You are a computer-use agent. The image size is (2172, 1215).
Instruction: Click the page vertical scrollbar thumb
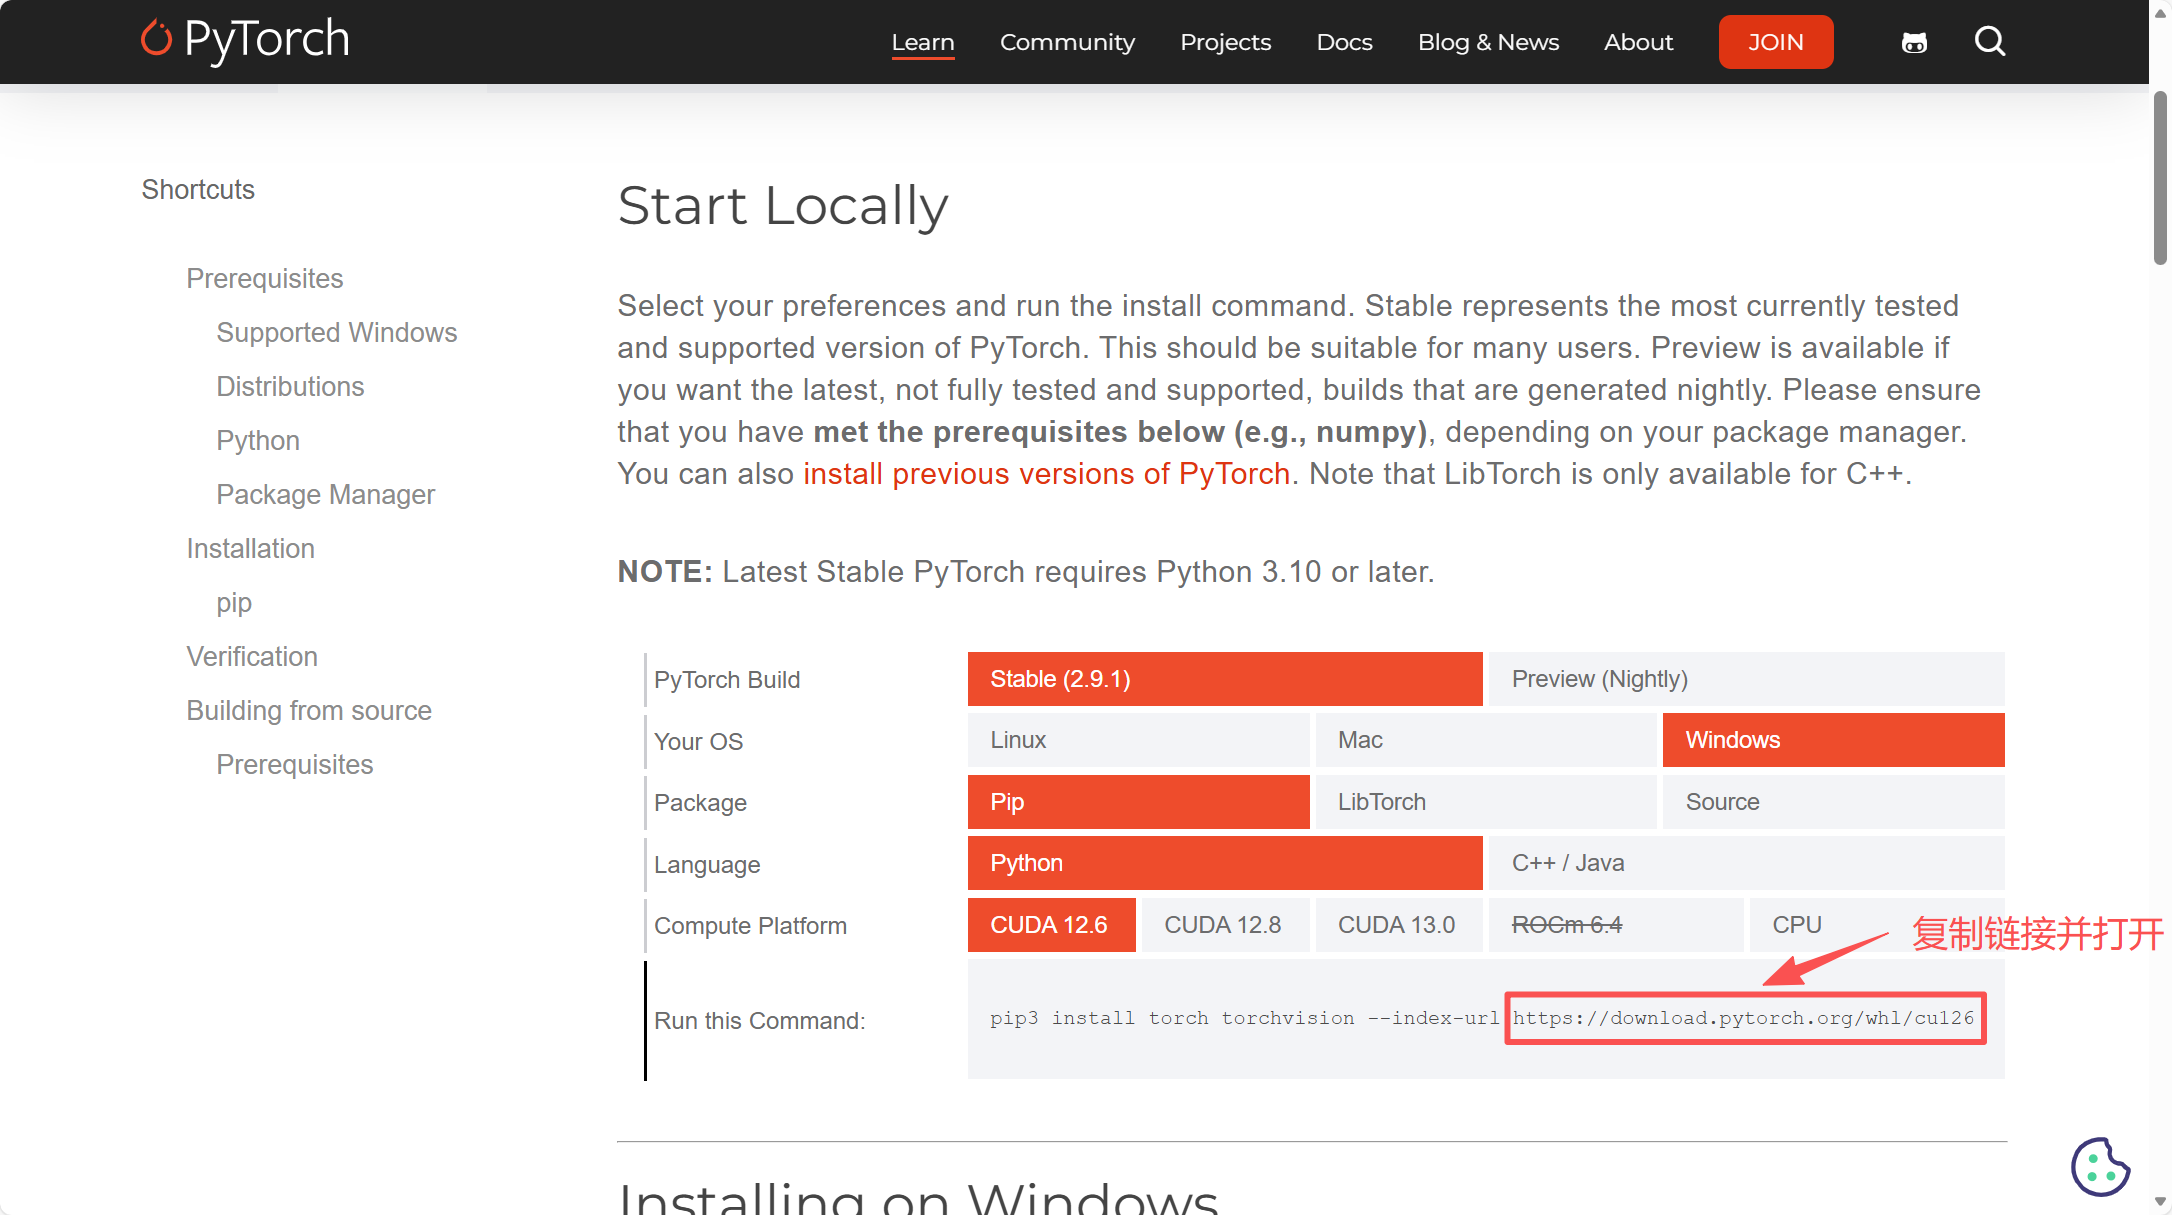tap(2160, 178)
